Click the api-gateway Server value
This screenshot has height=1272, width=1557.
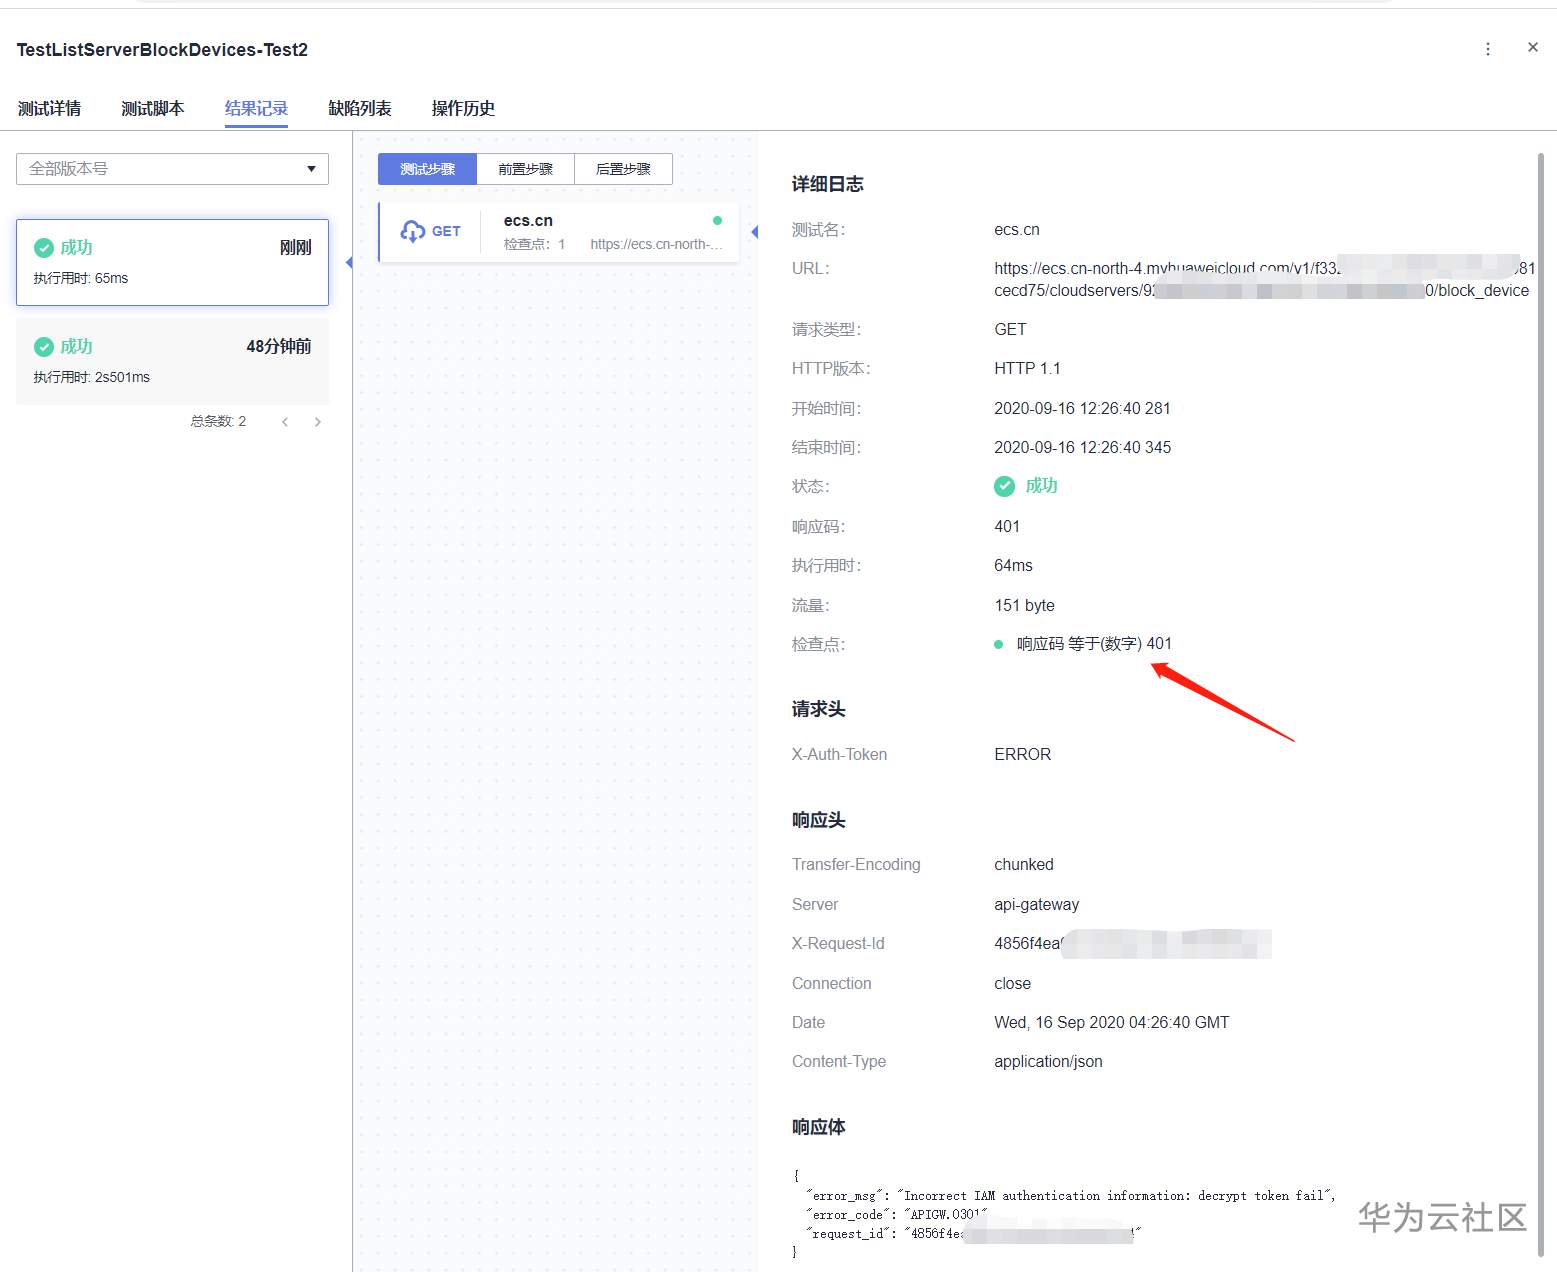(1036, 904)
